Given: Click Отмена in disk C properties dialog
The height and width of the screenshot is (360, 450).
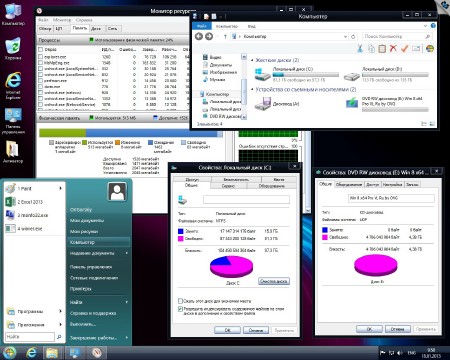Looking at the screenshot, I should (x=256, y=330).
